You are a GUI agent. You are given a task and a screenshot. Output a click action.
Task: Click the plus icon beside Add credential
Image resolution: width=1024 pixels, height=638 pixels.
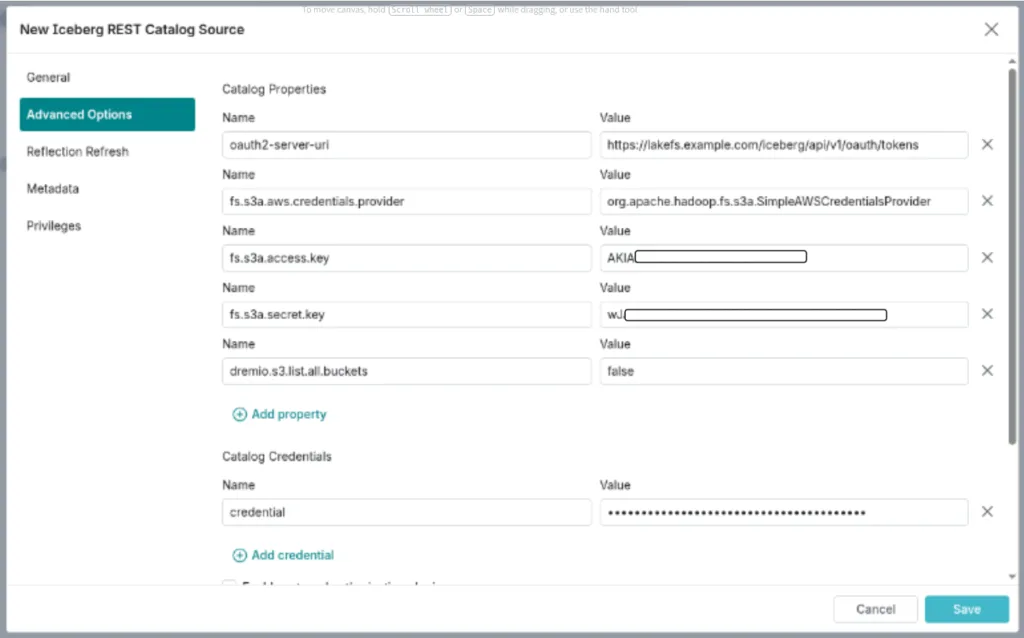coord(239,555)
